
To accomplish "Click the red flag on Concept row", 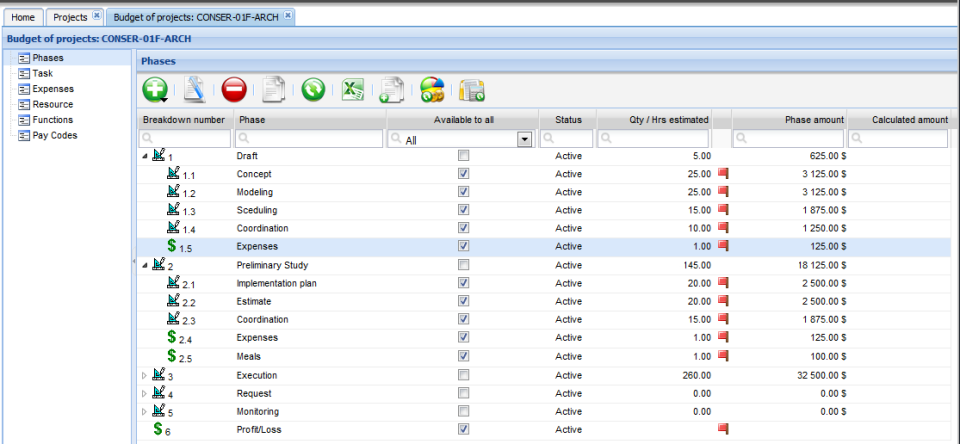I will 723,173.
